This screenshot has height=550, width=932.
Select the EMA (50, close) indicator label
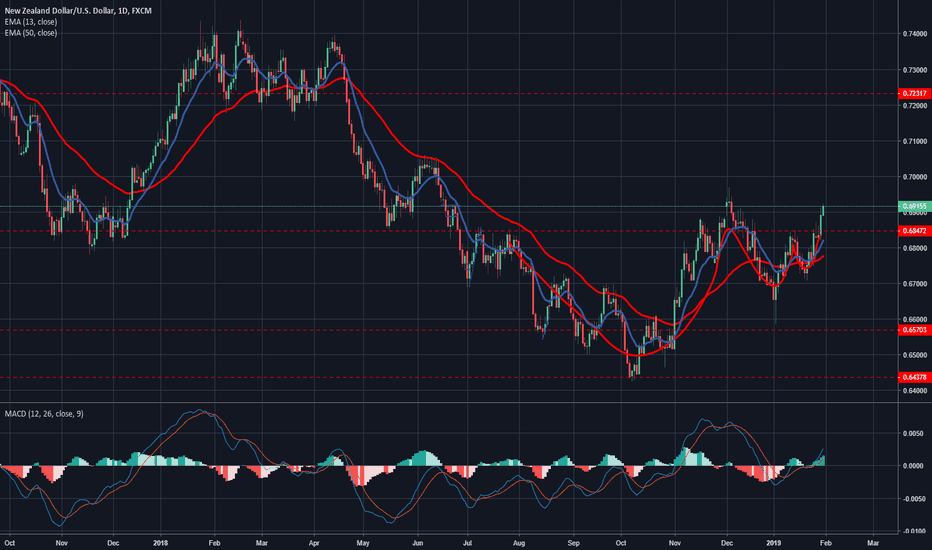[31, 33]
